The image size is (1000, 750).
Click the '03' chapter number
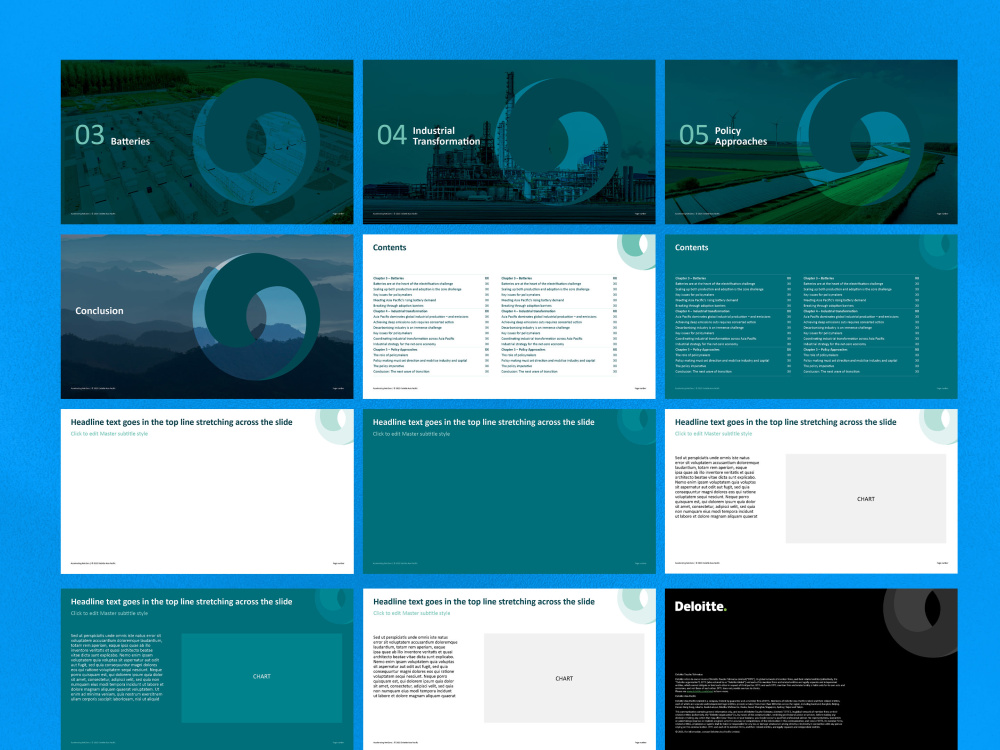89,135
